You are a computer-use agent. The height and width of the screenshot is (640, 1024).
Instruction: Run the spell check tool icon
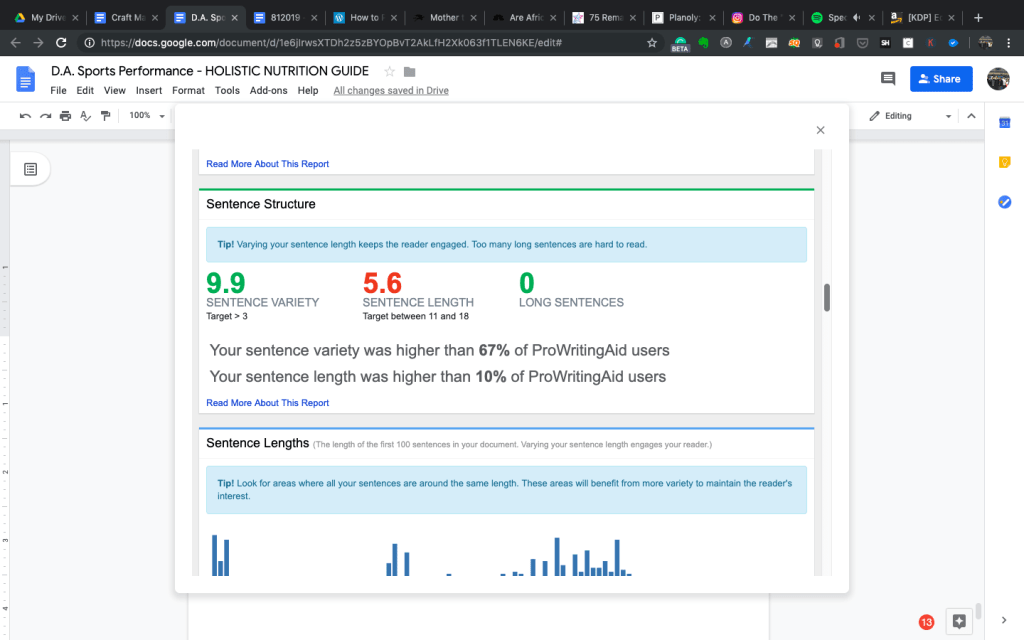click(85, 116)
